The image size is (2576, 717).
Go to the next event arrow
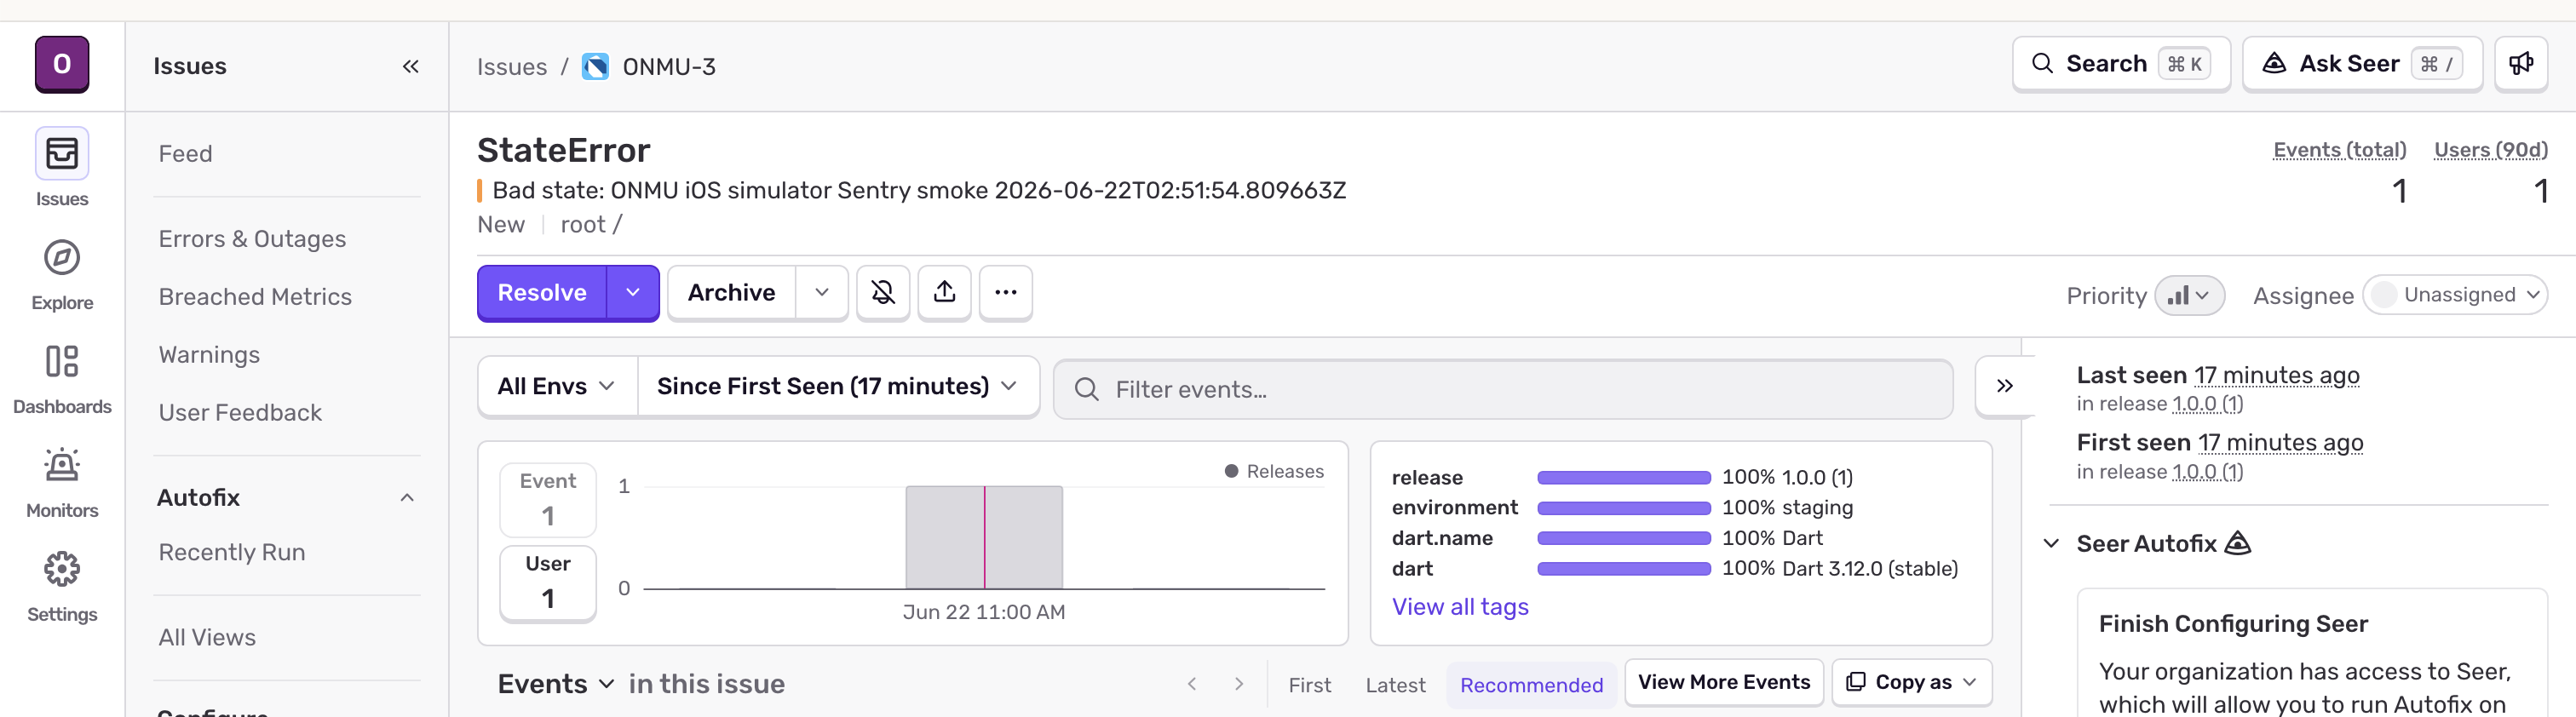1239,684
